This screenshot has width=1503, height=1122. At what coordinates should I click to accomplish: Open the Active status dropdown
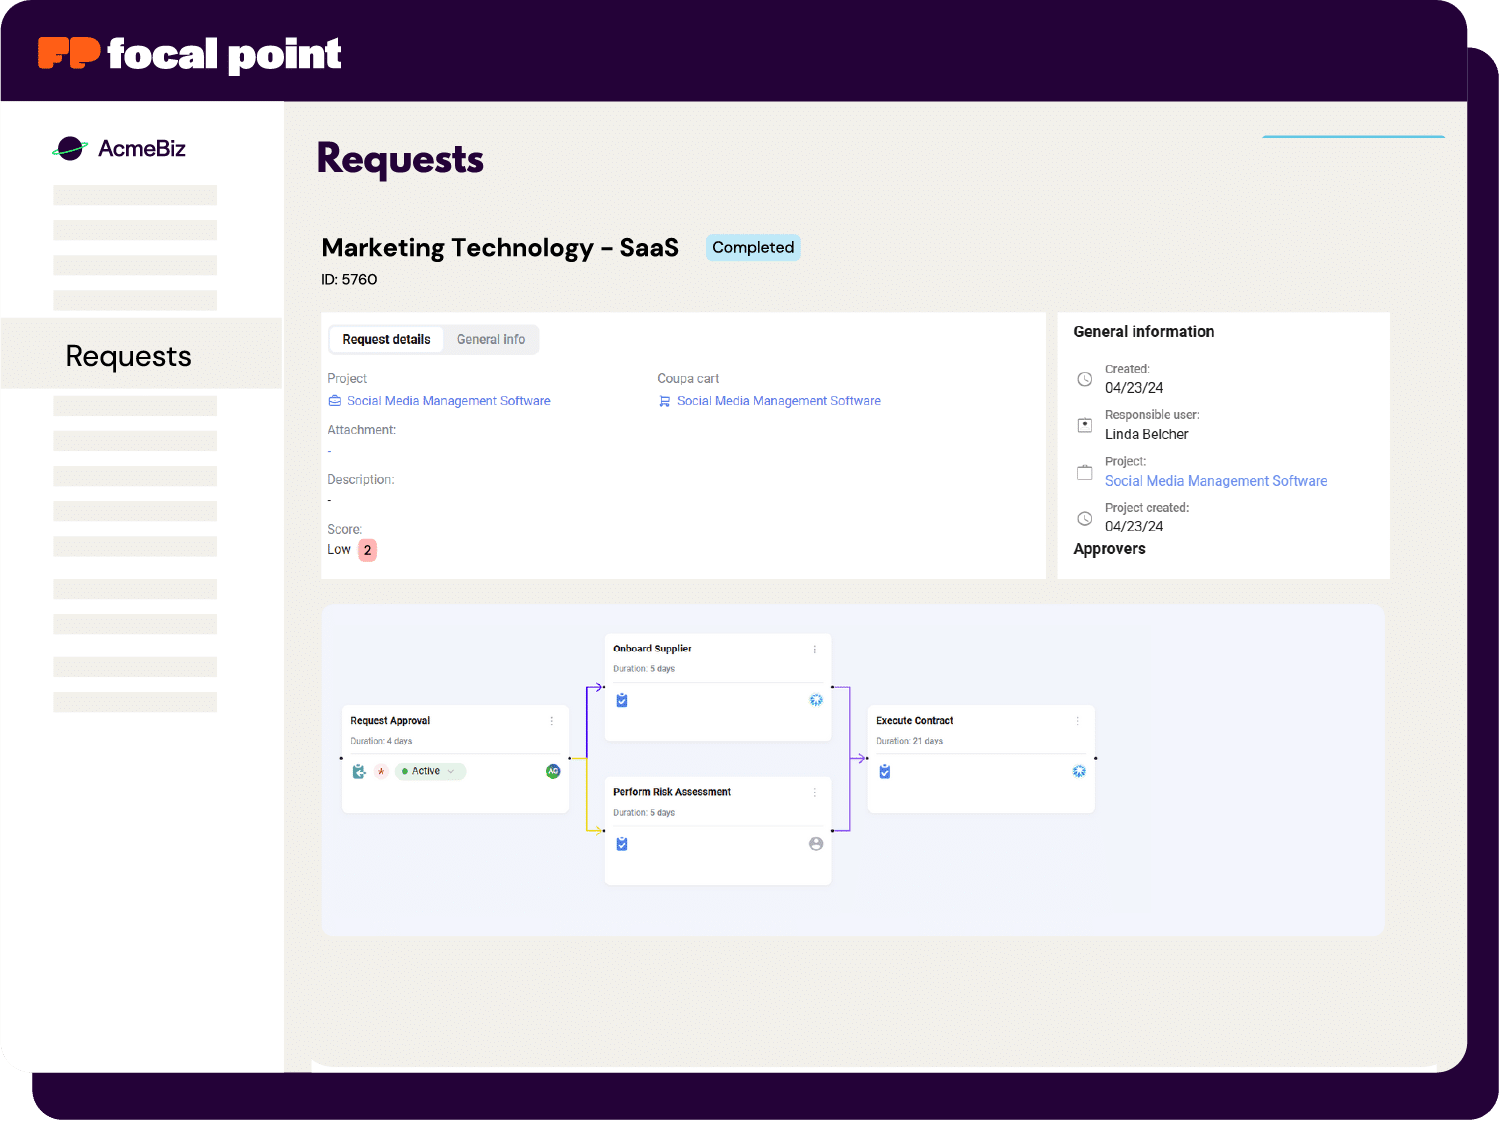(430, 771)
